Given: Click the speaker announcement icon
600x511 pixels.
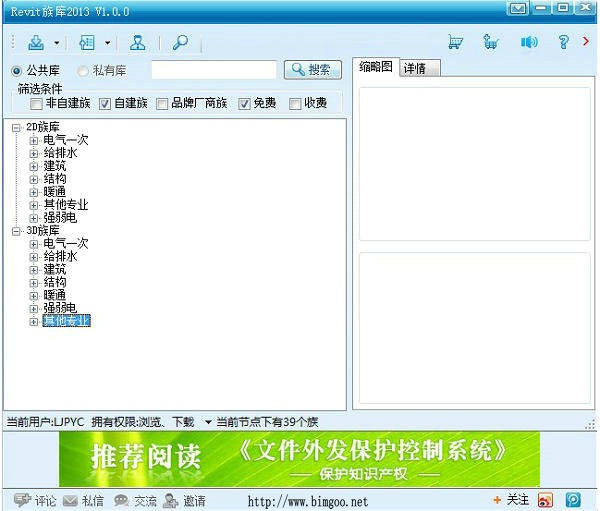Looking at the screenshot, I should (529, 43).
